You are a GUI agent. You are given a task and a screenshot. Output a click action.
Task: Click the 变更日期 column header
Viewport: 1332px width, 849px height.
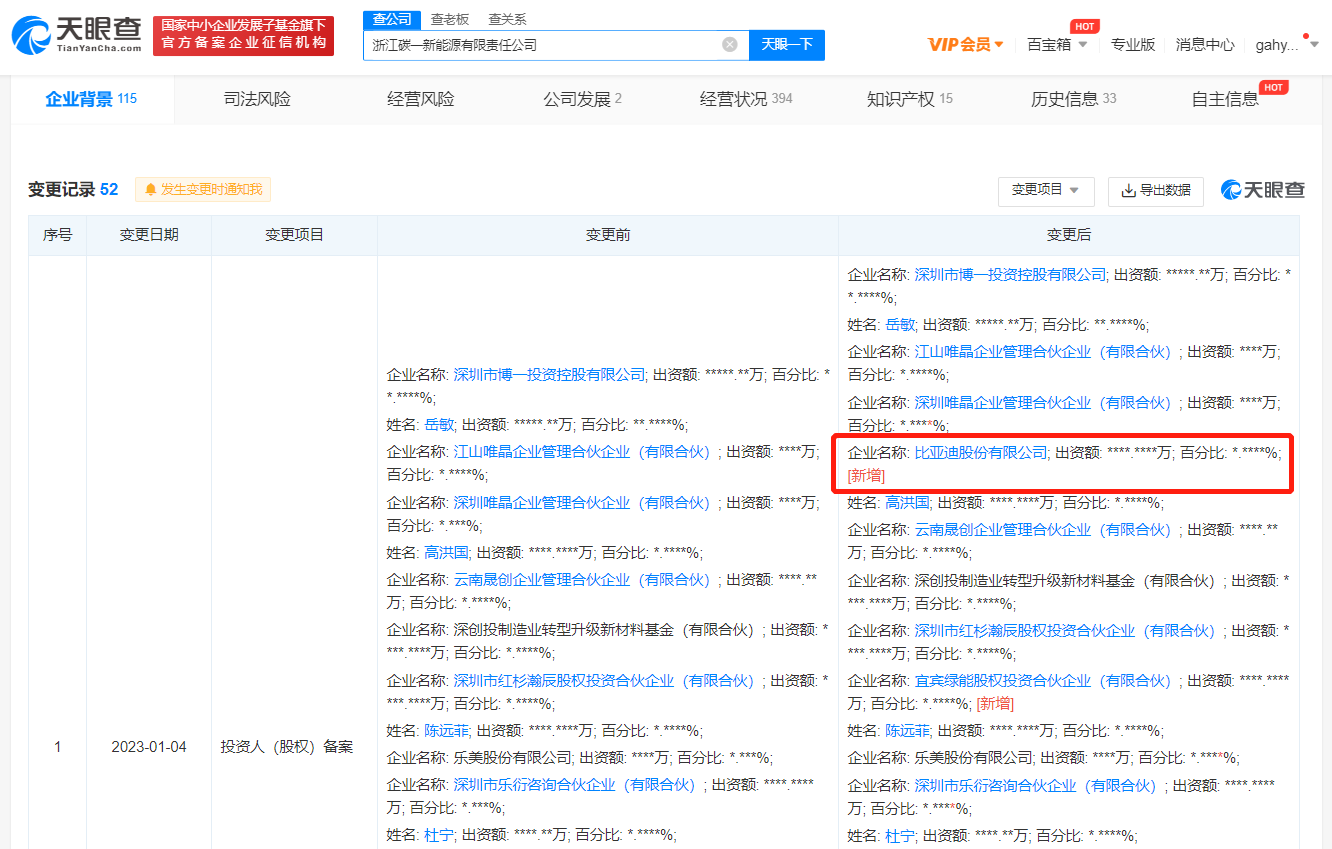coord(149,235)
